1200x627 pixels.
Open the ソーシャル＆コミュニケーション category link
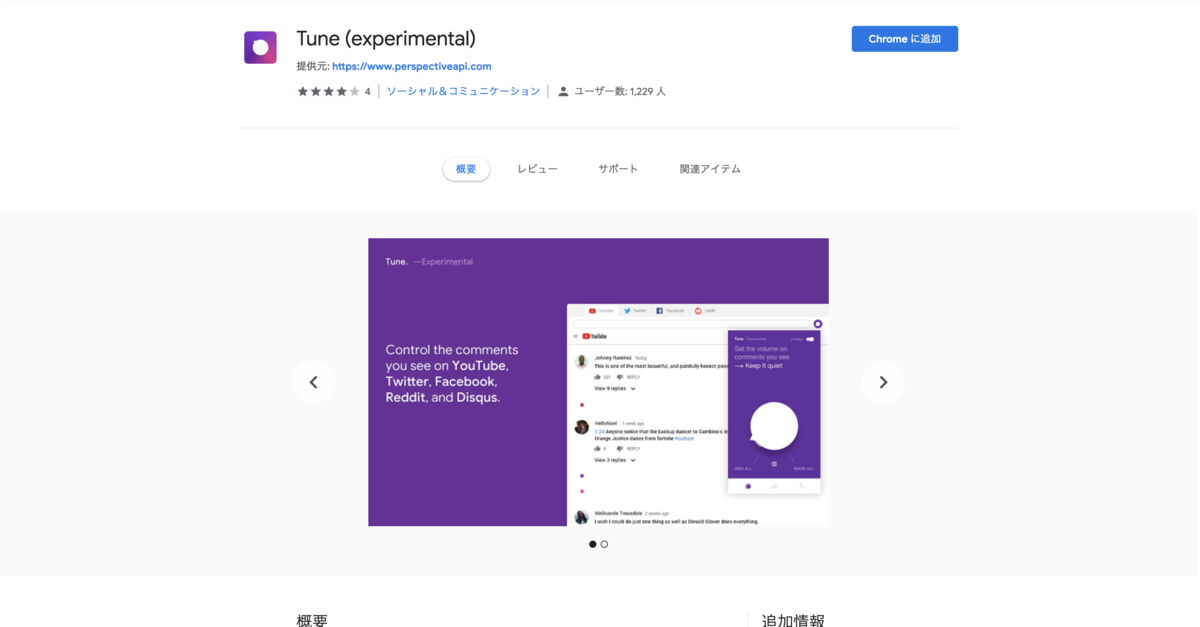pyautogui.click(x=463, y=91)
